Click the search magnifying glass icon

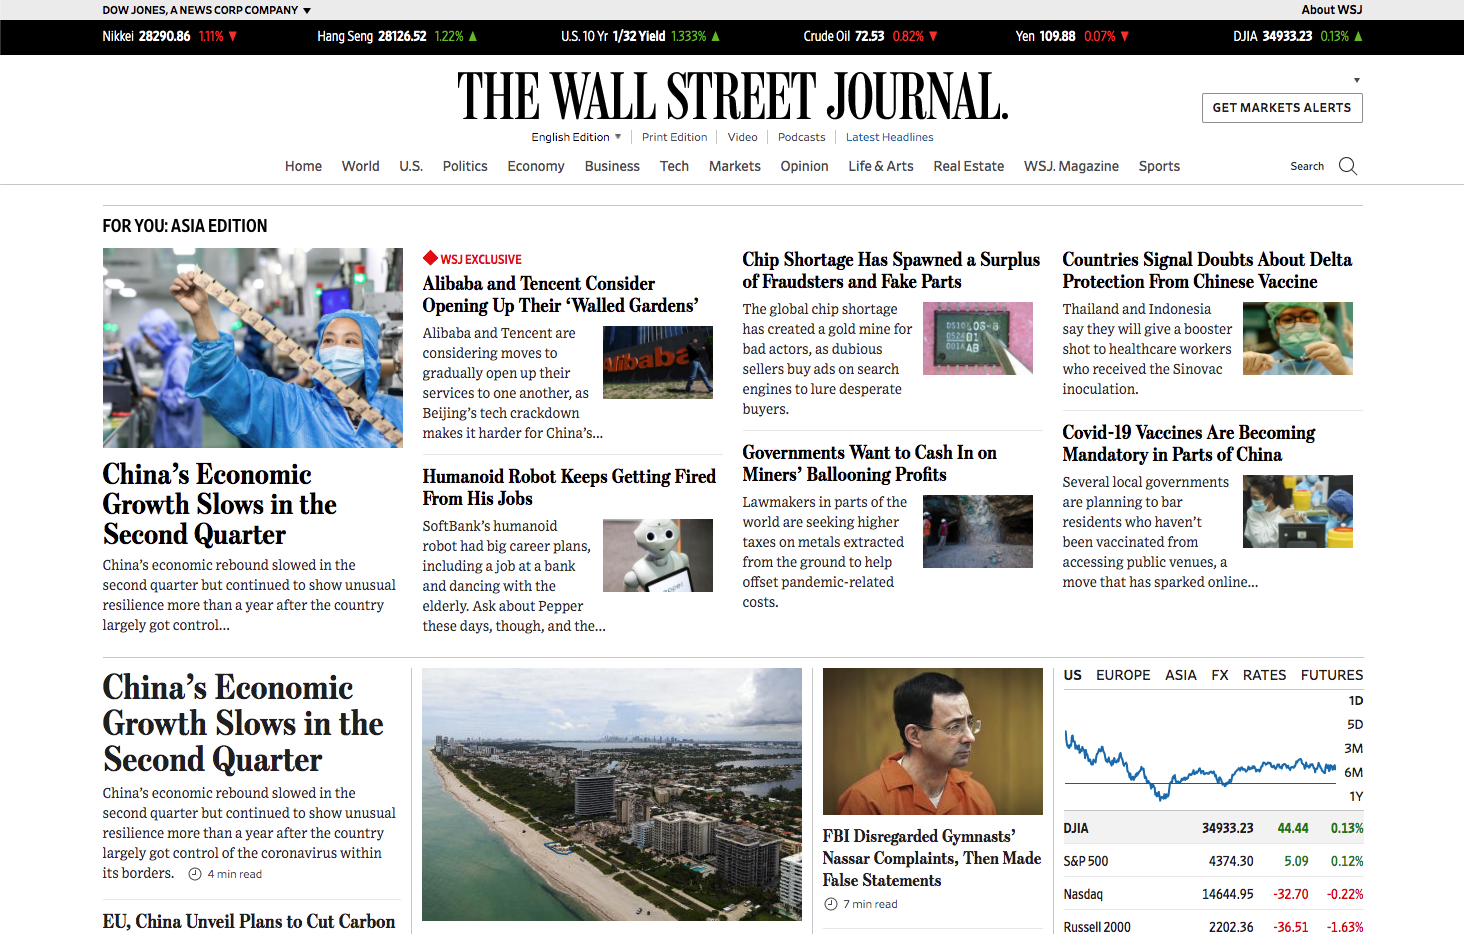(1348, 166)
